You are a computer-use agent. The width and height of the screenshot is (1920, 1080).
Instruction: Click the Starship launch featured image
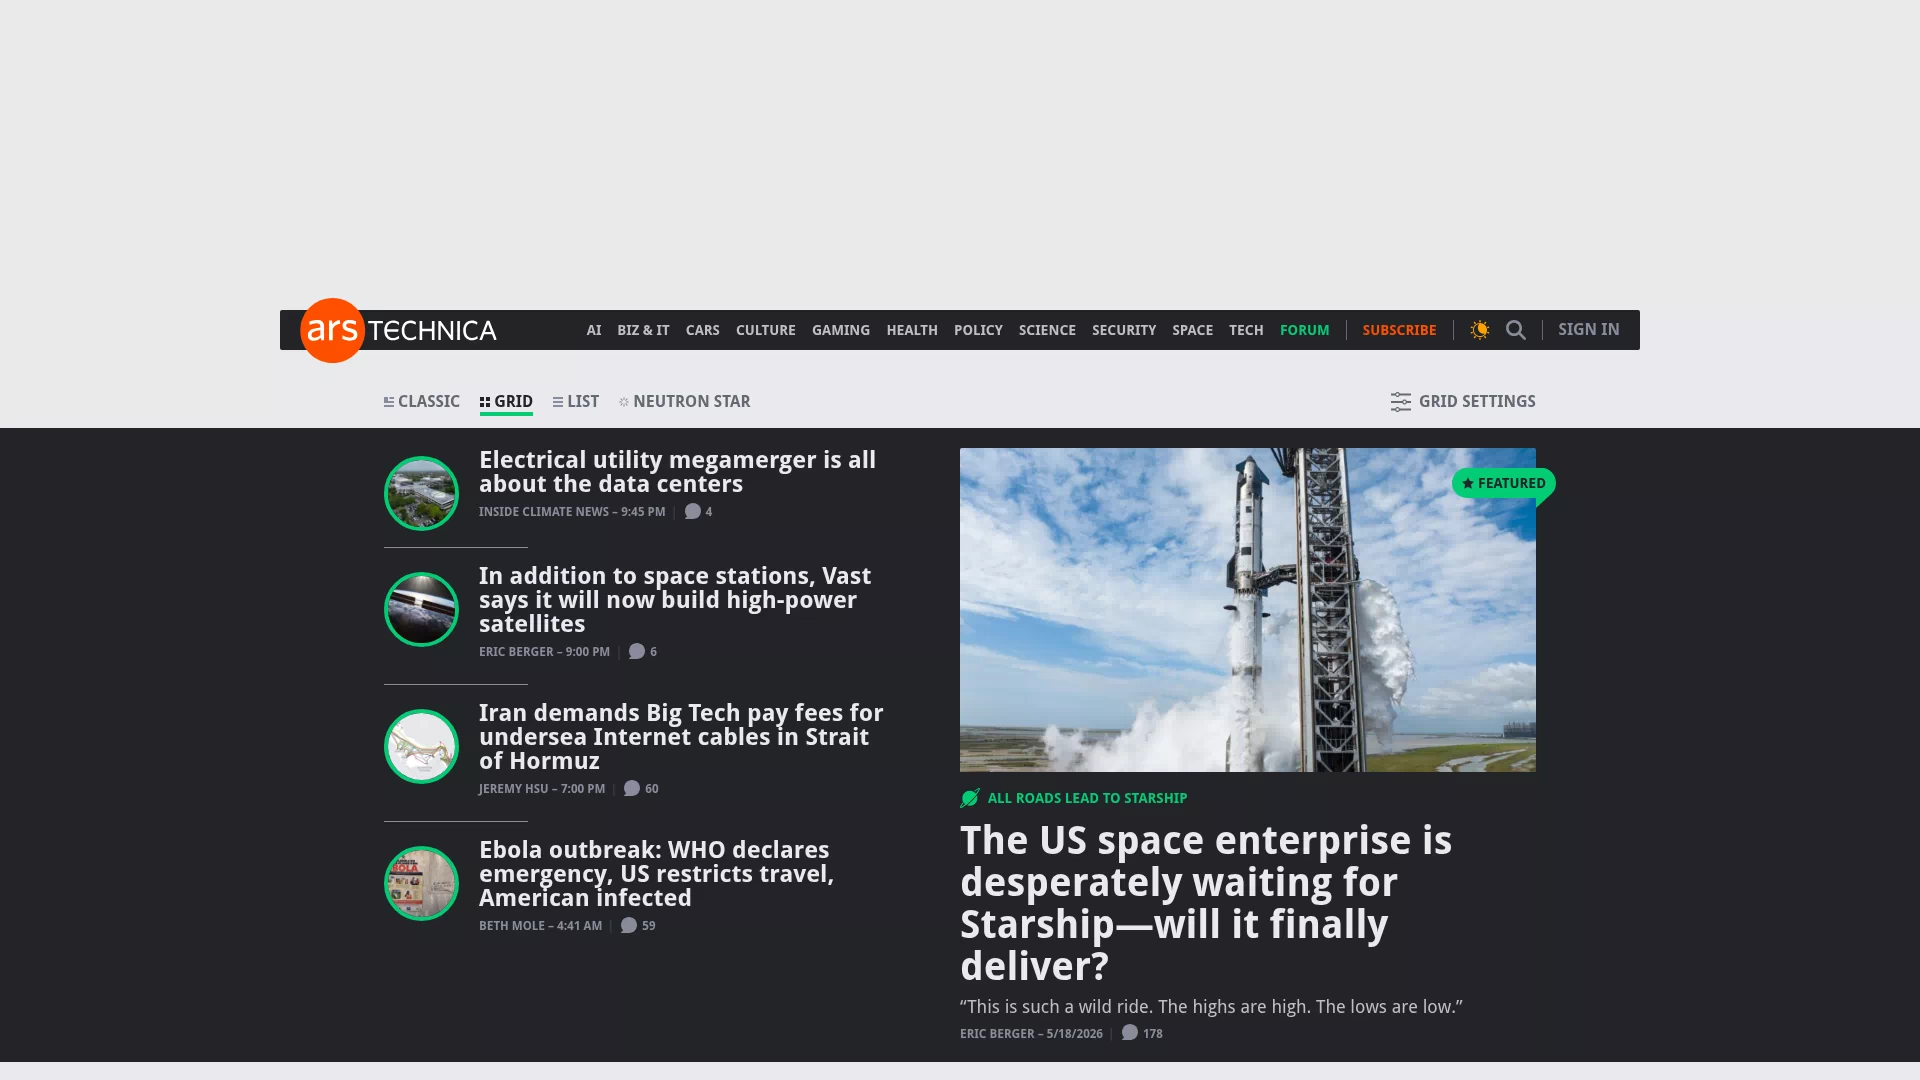tap(1248, 610)
